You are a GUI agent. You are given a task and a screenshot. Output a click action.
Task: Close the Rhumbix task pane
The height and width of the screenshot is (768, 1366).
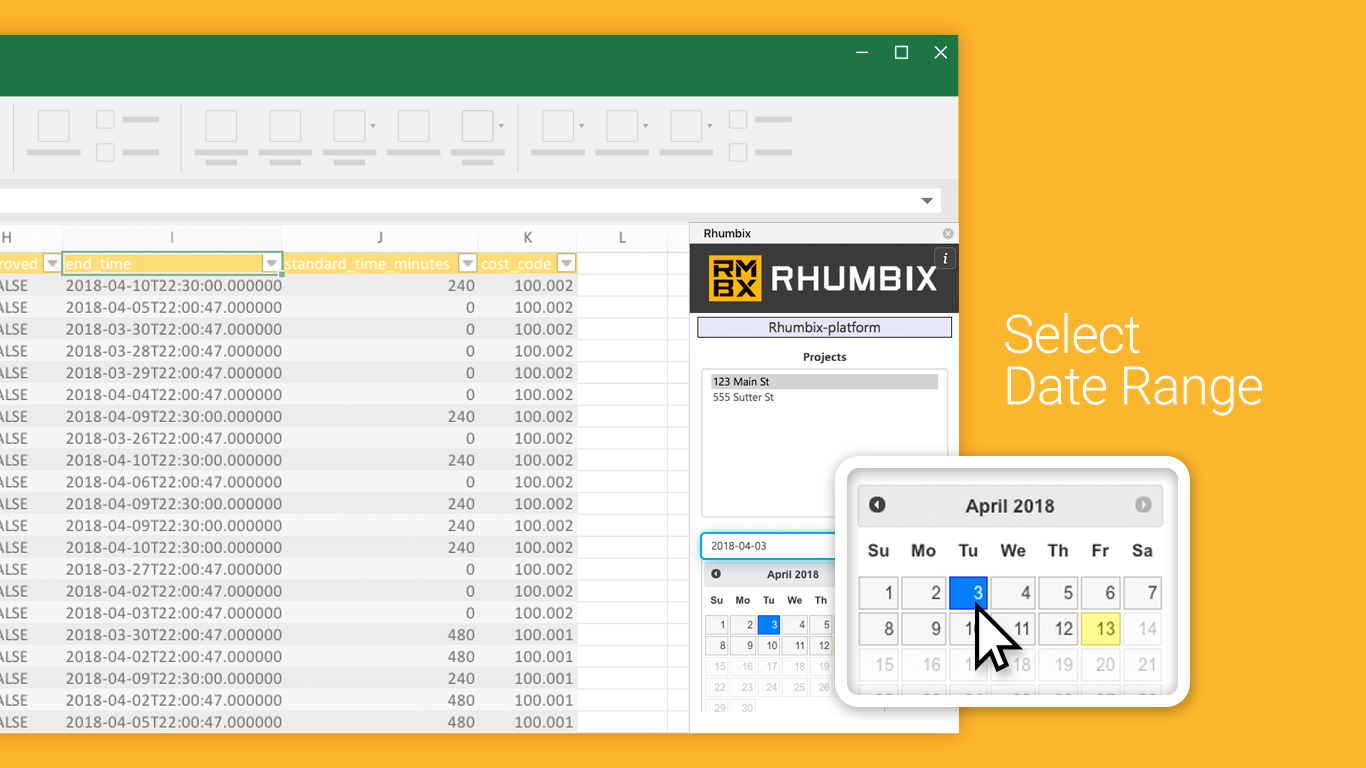(948, 233)
